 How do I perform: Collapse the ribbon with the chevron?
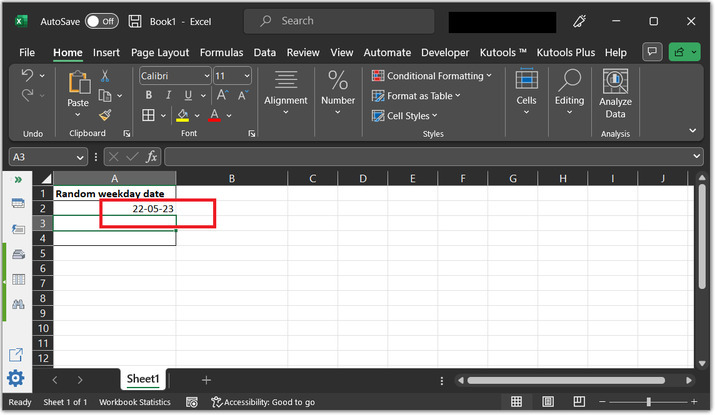point(693,131)
